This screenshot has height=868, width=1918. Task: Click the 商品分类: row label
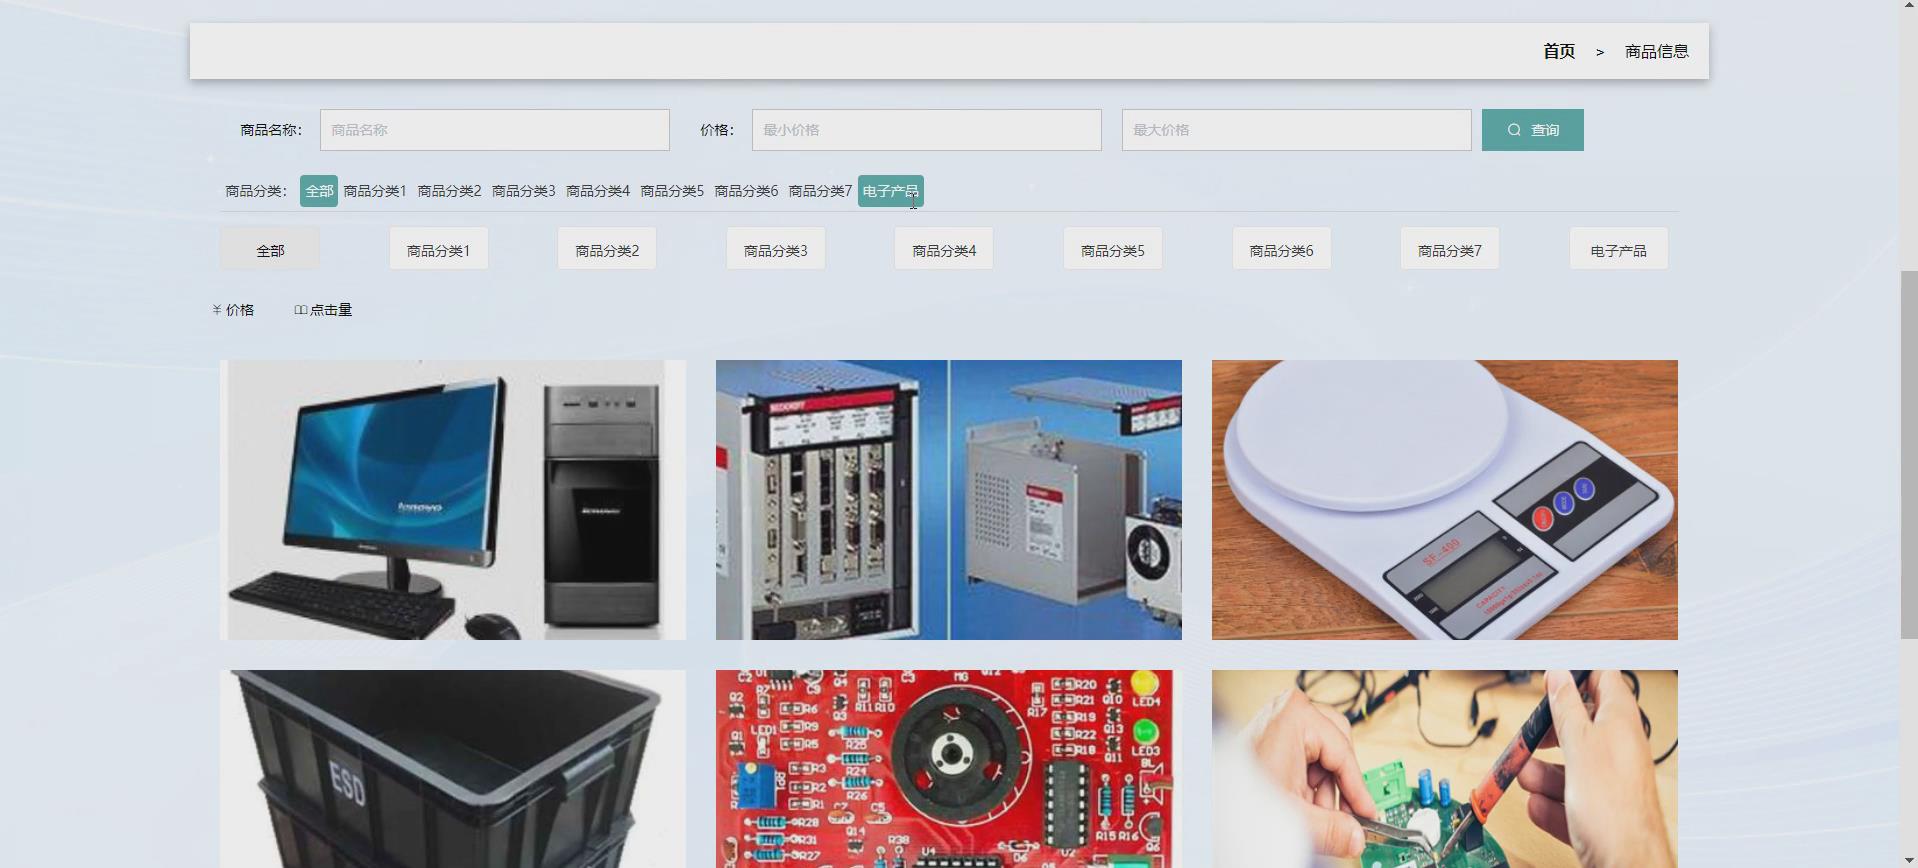click(256, 191)
